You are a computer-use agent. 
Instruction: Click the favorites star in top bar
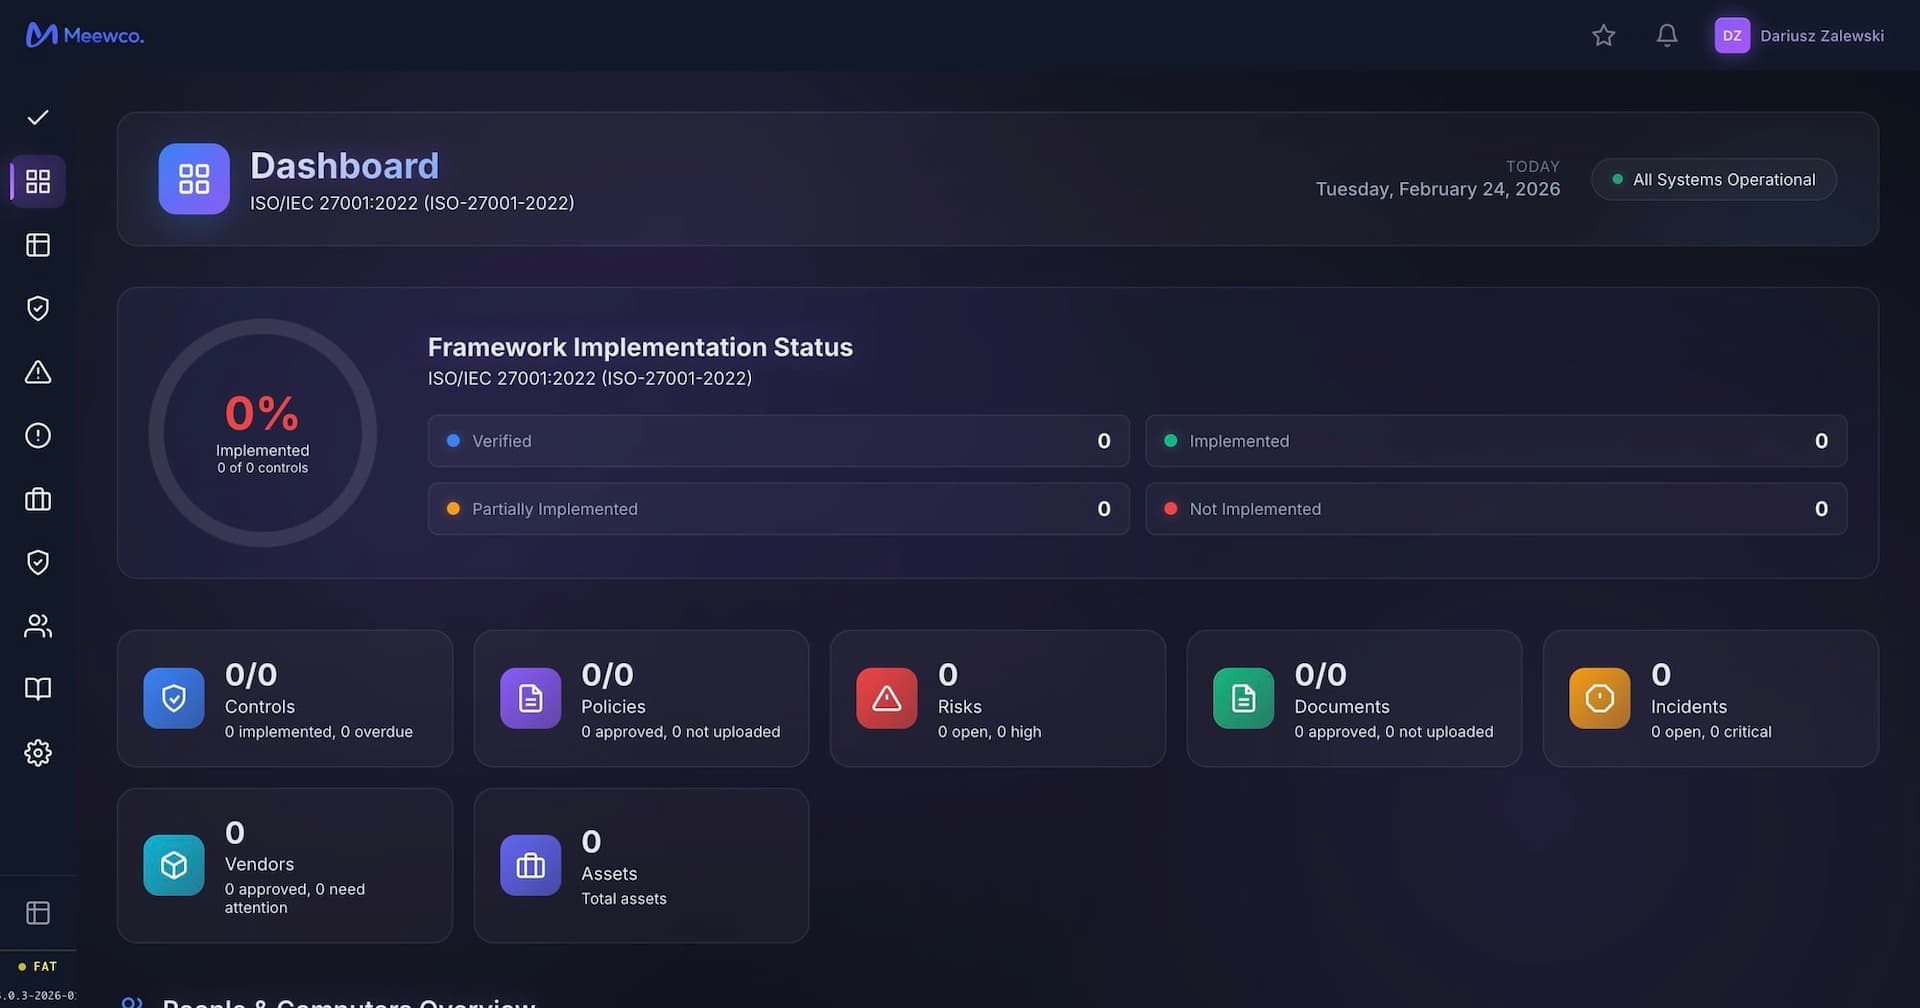click(1603, 35)
